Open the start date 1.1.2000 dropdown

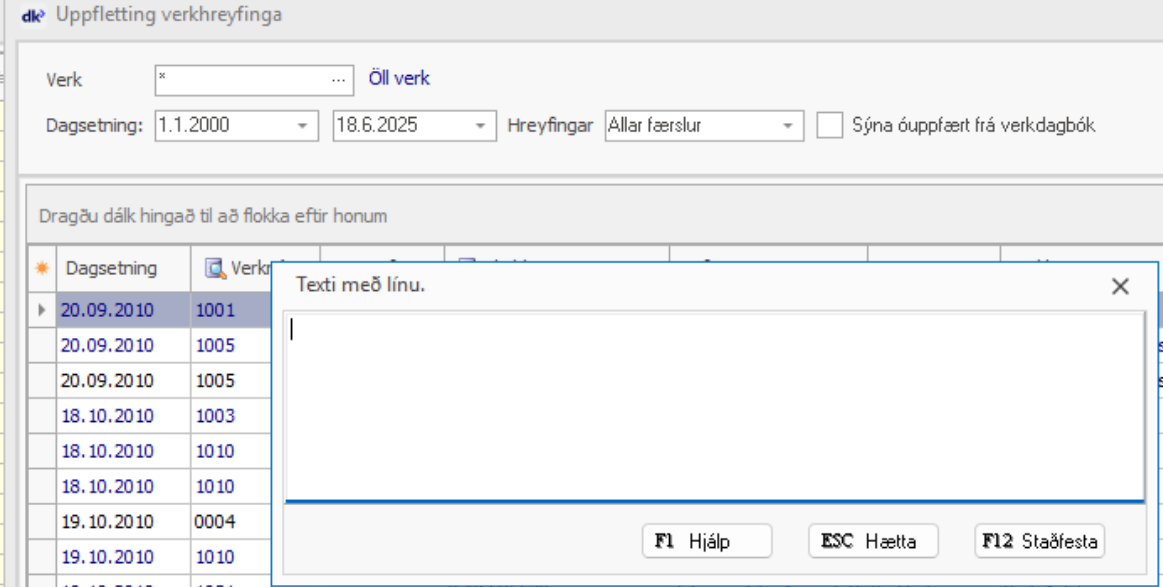click(x=302, y=126)
